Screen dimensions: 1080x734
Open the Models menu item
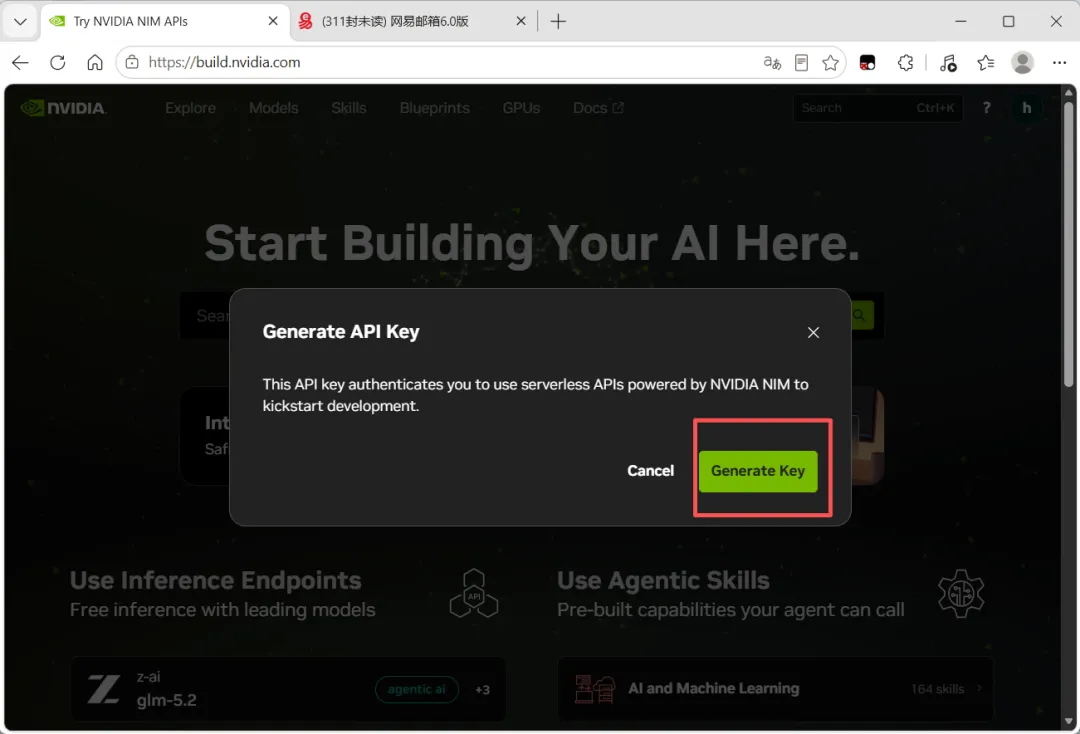tap(273, 108)
